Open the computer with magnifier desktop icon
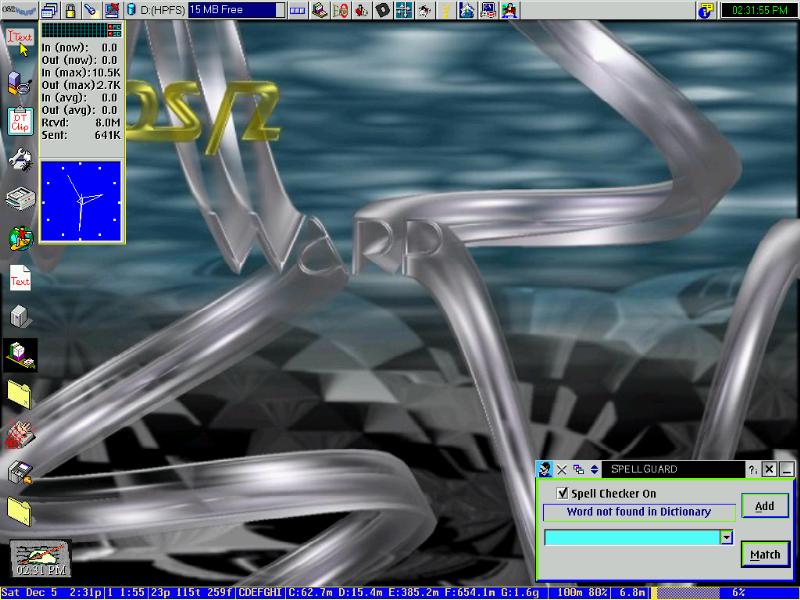The width and height of the screenshot is (800, 600). tap(20, 83)
